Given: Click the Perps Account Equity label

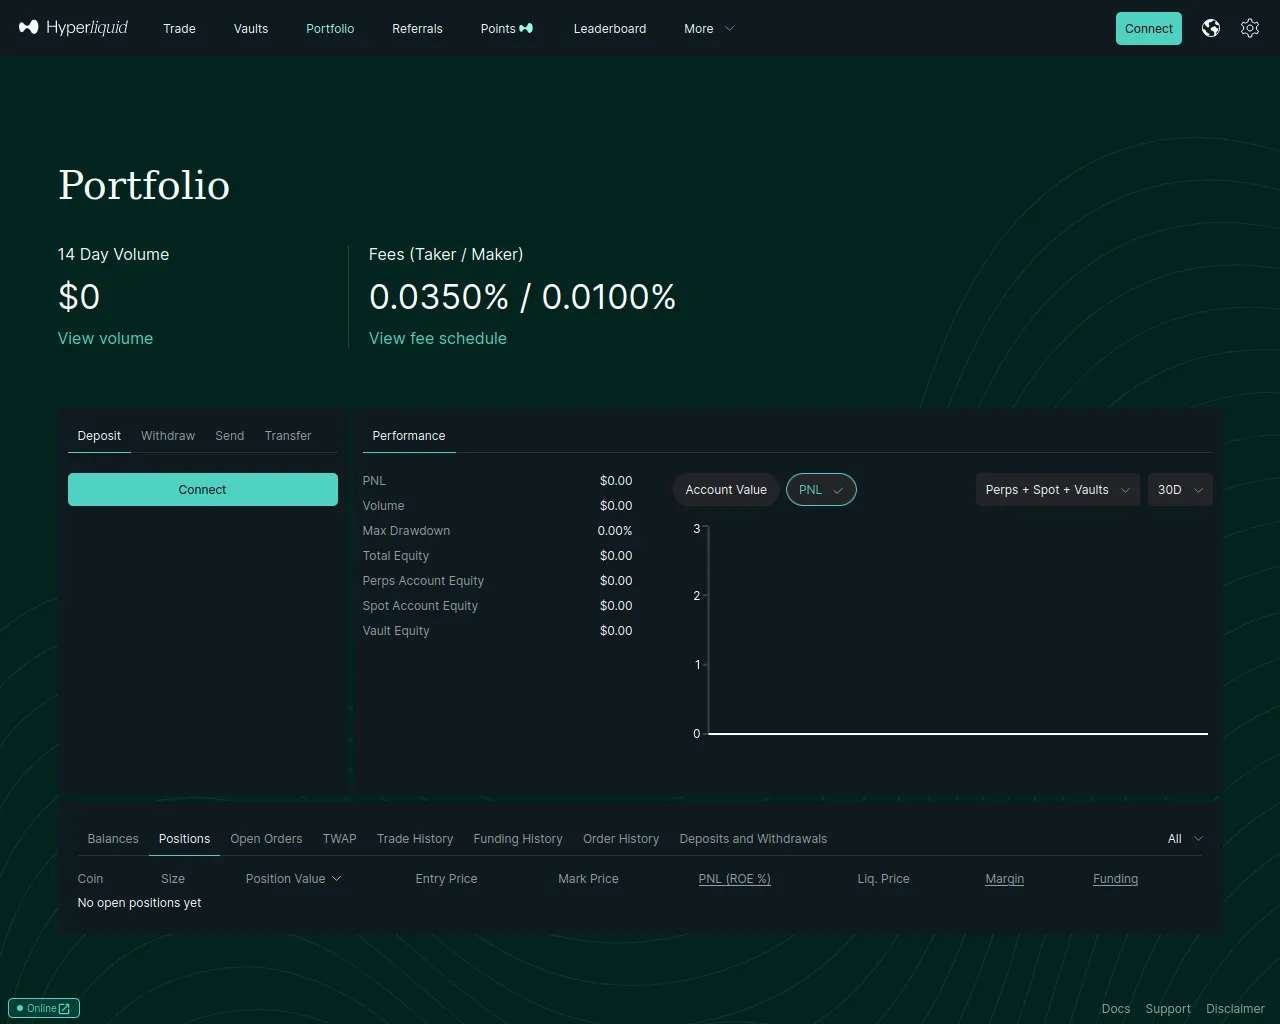Looking at the screenshot, I should click(x=424, y=581).
